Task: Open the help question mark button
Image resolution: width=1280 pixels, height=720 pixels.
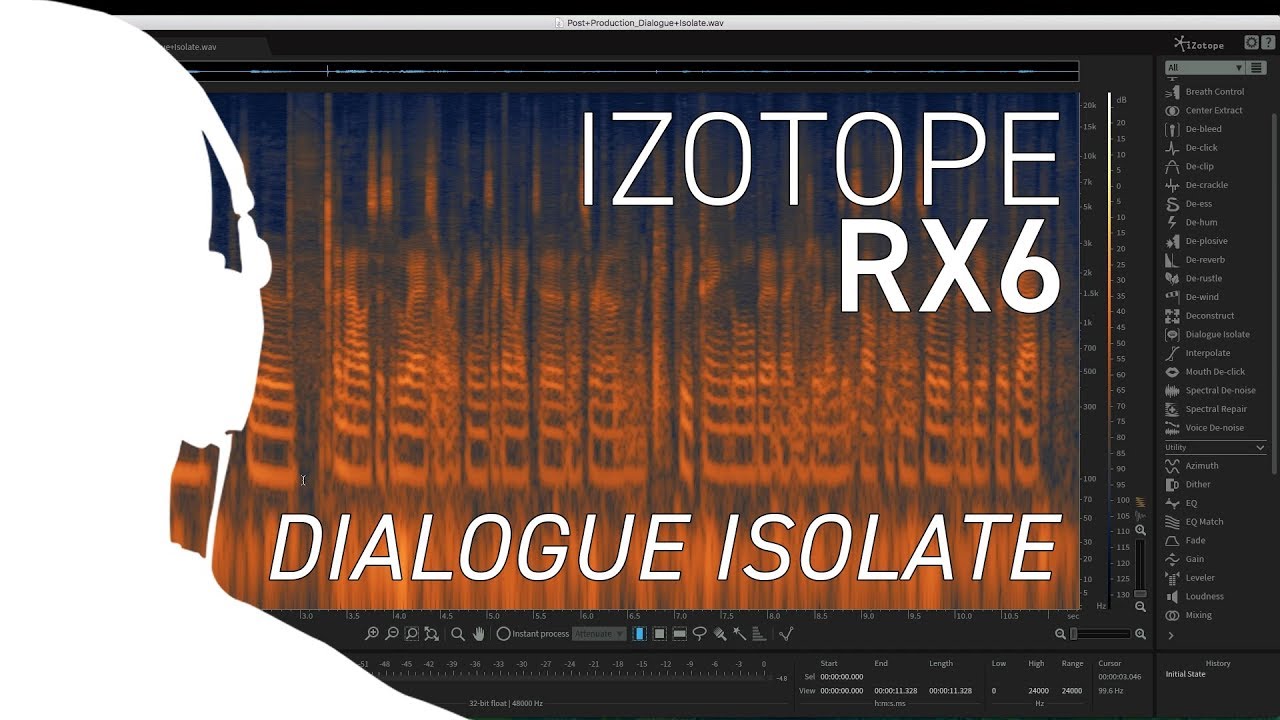Action: click(1268, 43)
